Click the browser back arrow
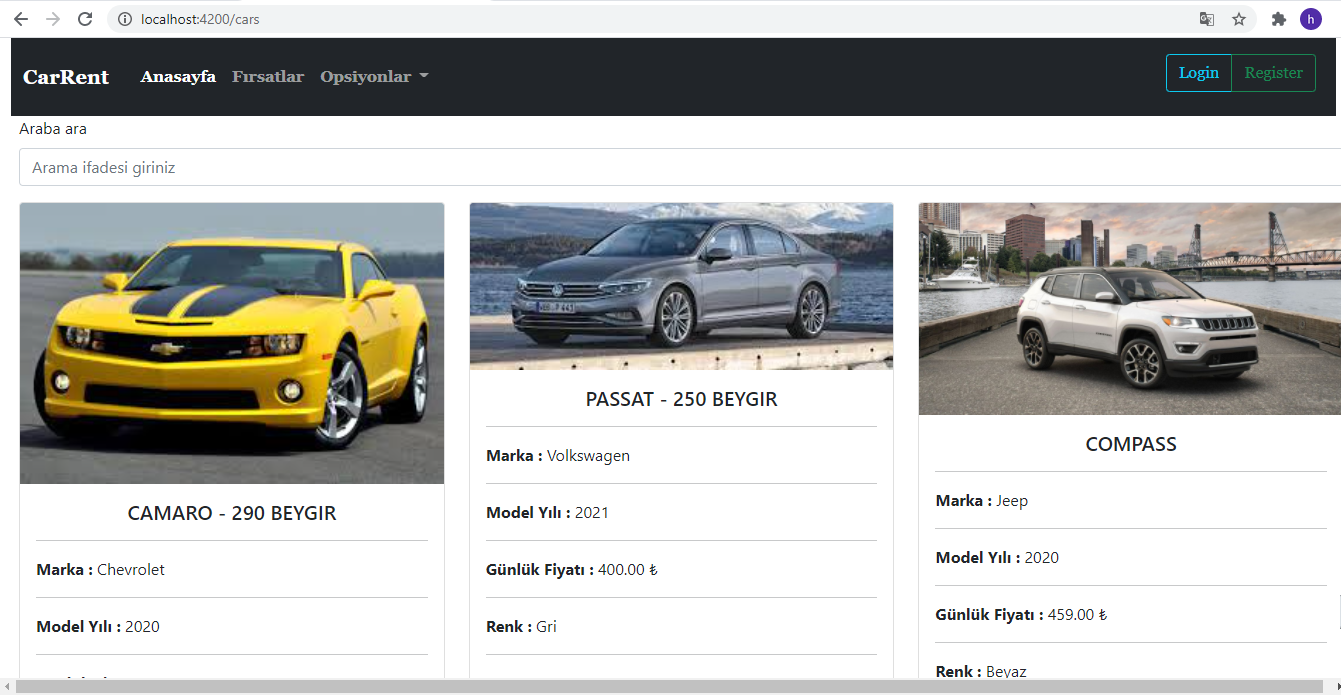 tap(20, 18)
